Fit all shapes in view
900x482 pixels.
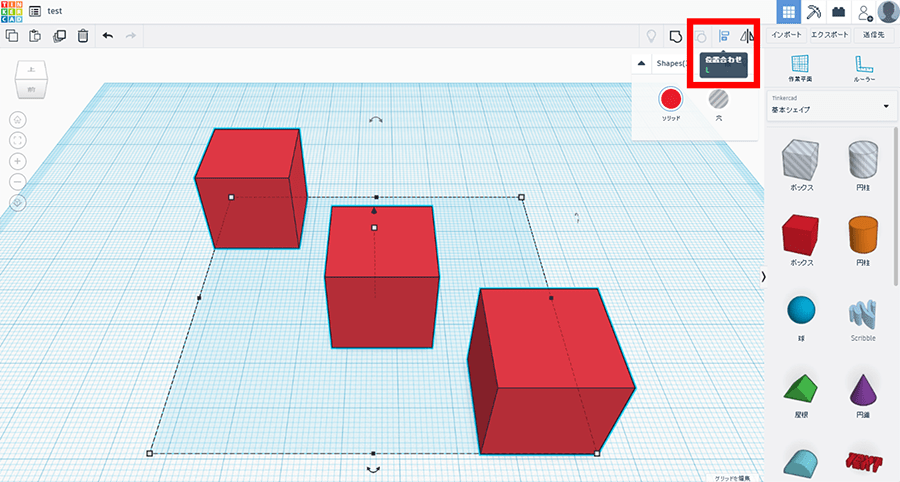coord(18,141)
